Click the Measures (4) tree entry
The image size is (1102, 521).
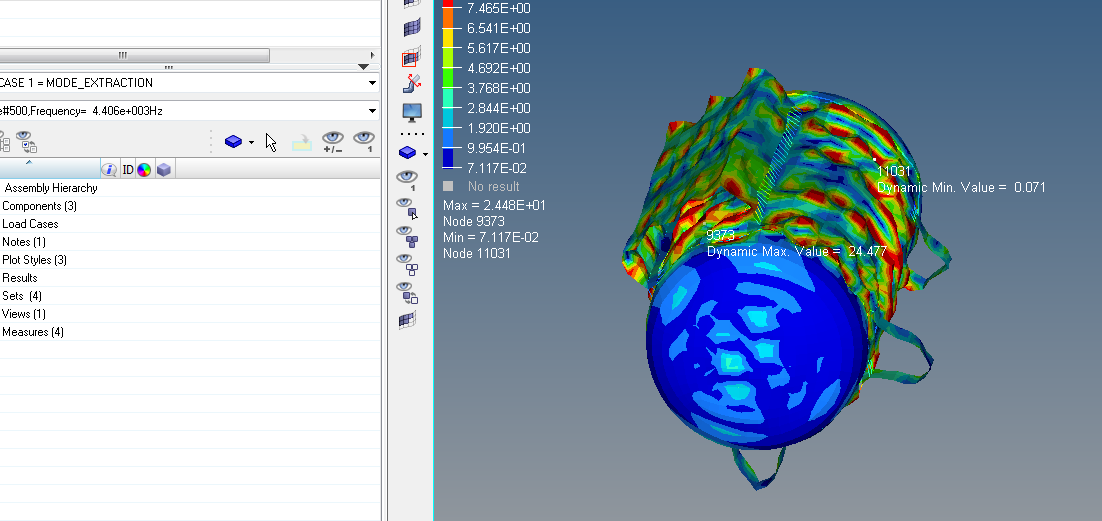[33, 332]
